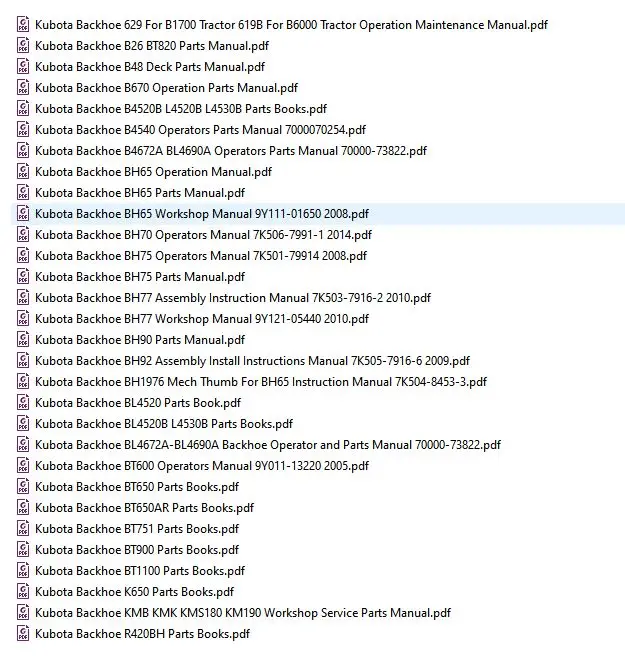
Task: Select Kubota Backhoe B26 BT820 Parts Manual.pdf
Action: pos(152,46)
